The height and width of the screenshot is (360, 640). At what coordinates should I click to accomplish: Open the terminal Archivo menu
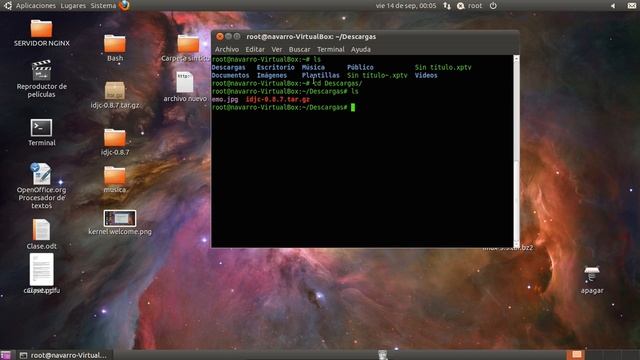(x=227, y=49)
